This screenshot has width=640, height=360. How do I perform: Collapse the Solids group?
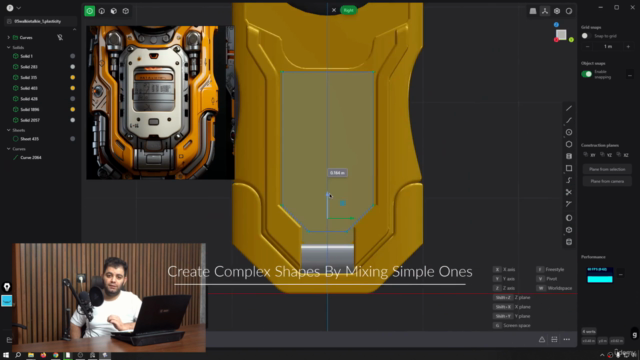point(9,47)
